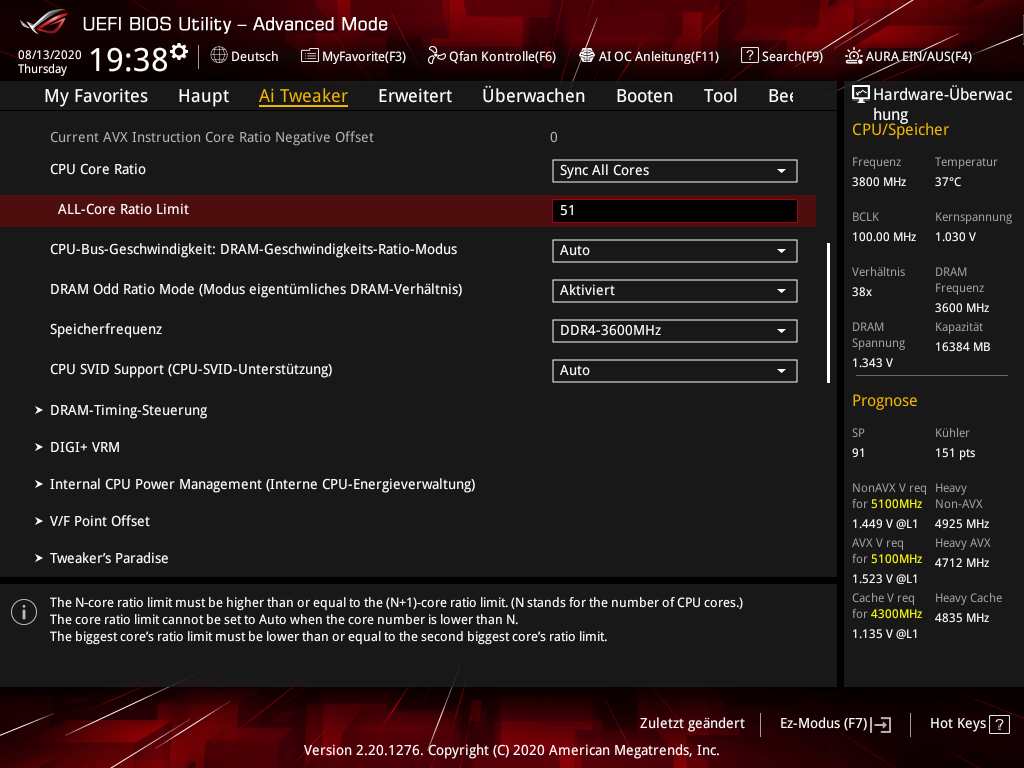Click the ALL-Core Ratio Limit input field

point(675,210)
